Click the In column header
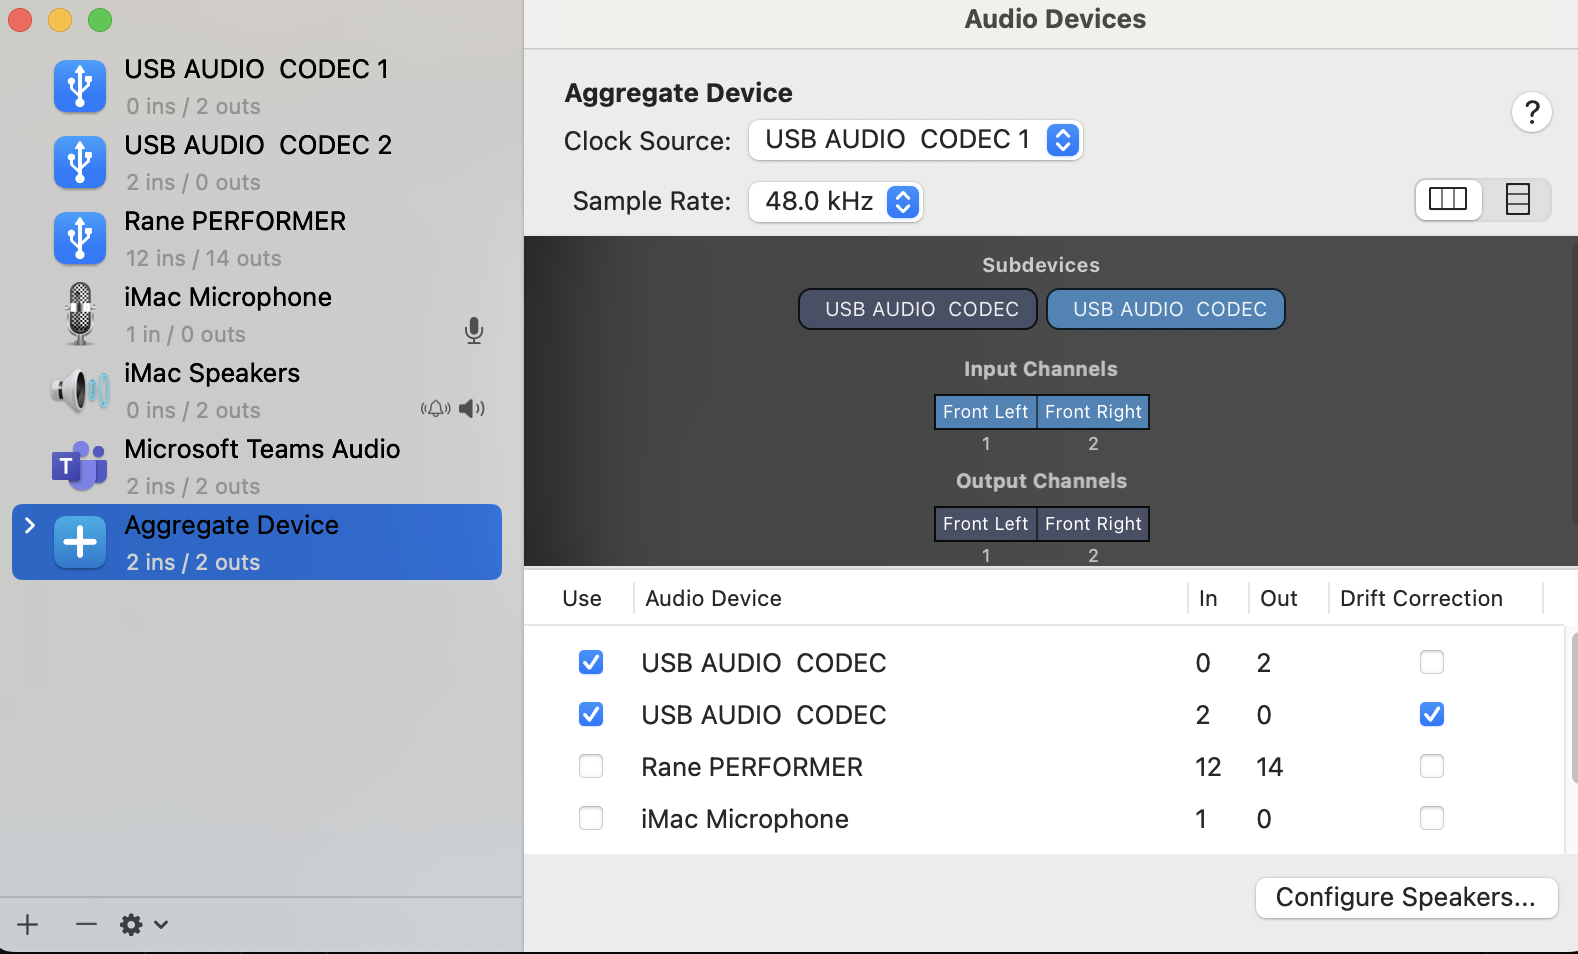The height and width of the screenshot is (954, 1578). point(1208,598)
